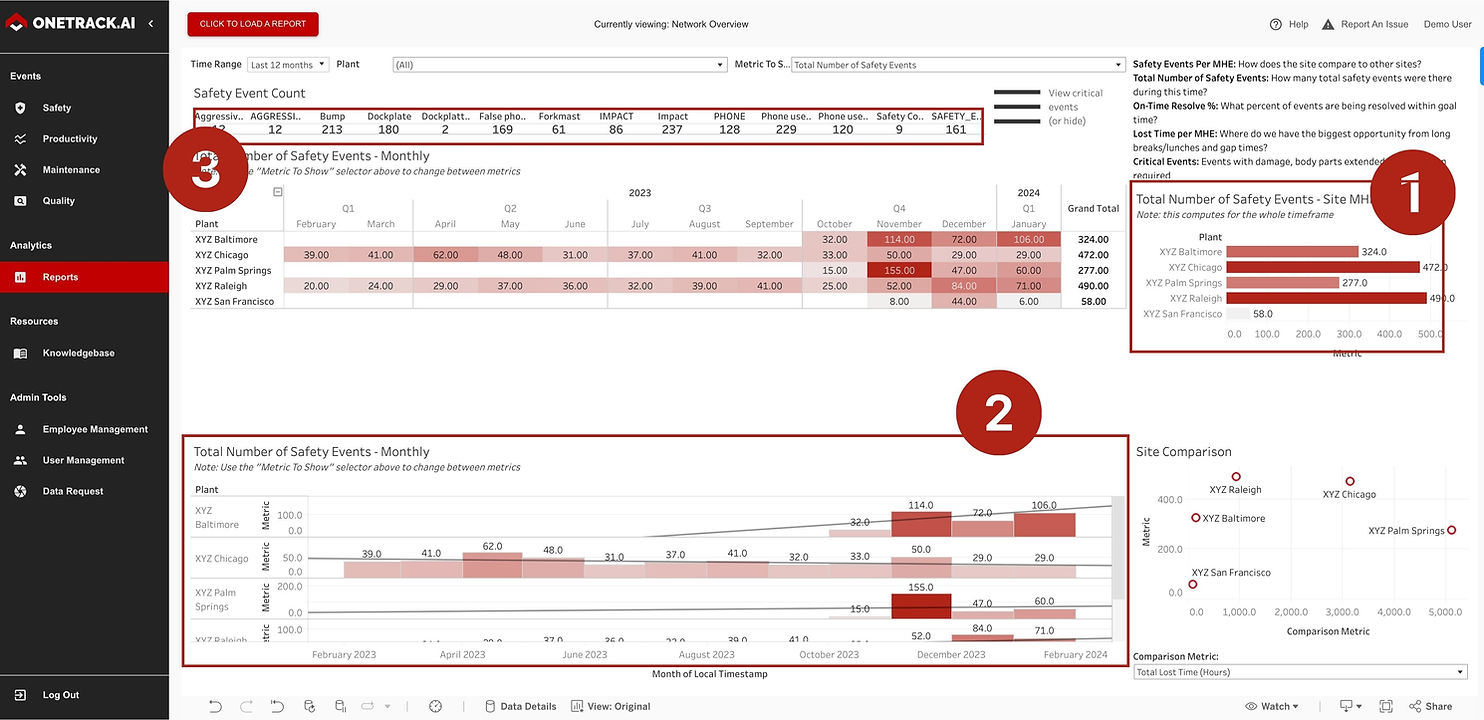Click the Help question mark icon
Viewport: 1484px width, 720px height.
point(1276,24)
